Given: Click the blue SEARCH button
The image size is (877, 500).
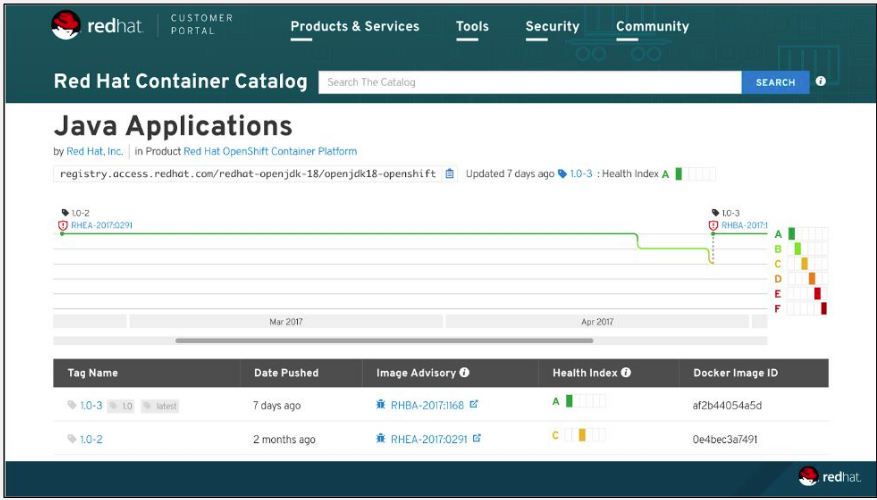Looking at the screenshot, I should (x=775, y=82).
